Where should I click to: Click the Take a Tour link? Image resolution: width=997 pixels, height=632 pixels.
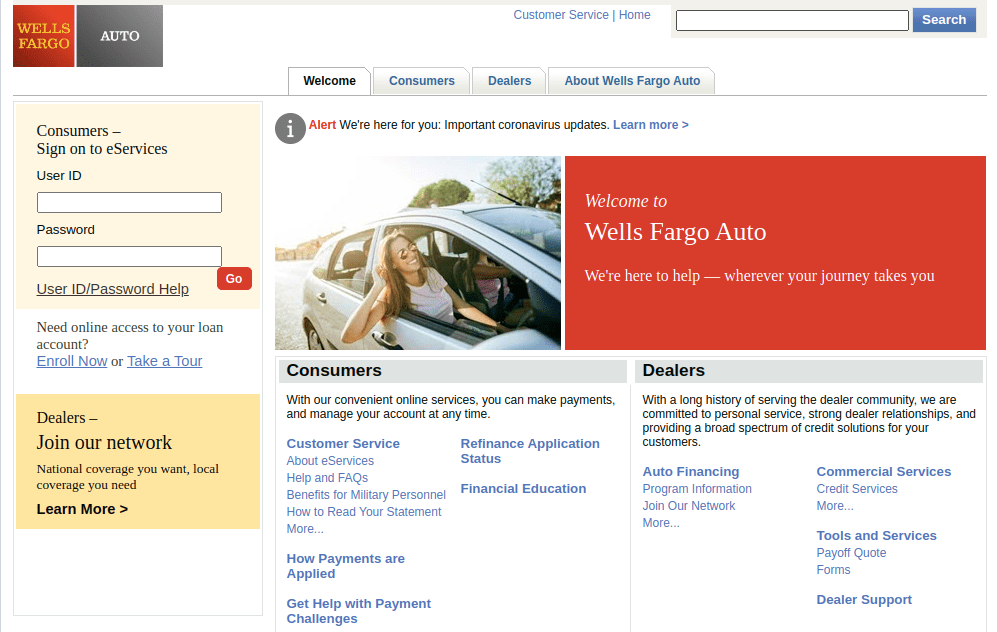(165, 361)
